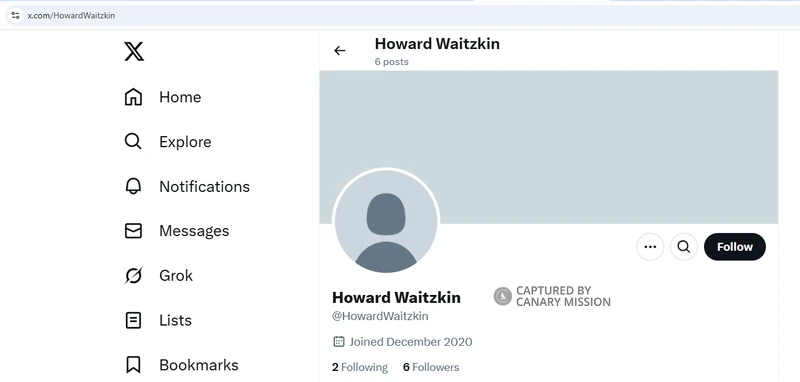Open Explore in the sidebar
This screenshot has height=382, width=800.
168,142
